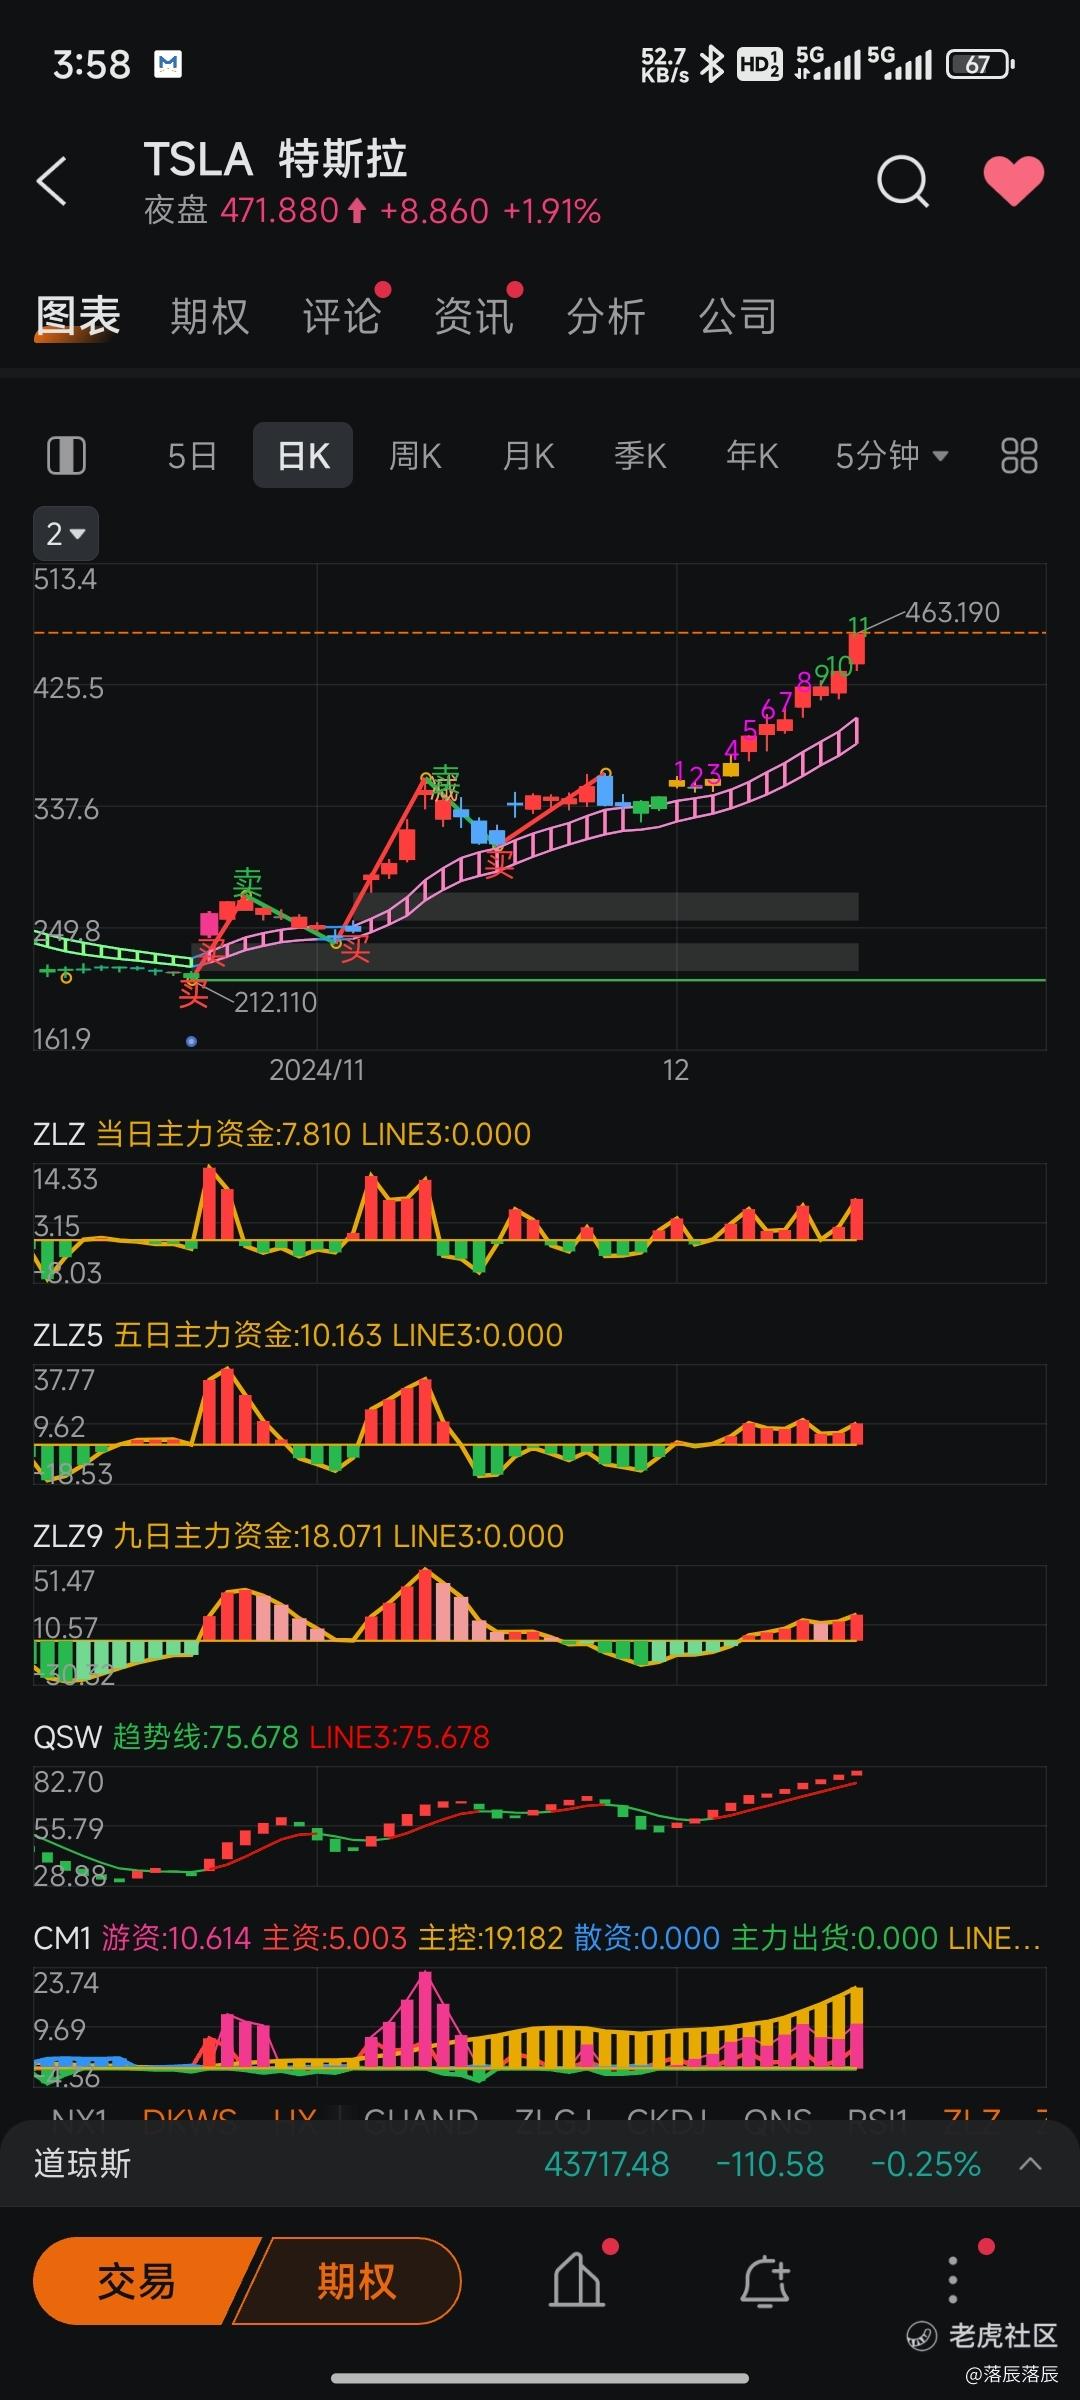The height and width of the screenshot is (2400, 1080).
Task: Tap the Bluetooth status icon
Action: coord(711,65)
